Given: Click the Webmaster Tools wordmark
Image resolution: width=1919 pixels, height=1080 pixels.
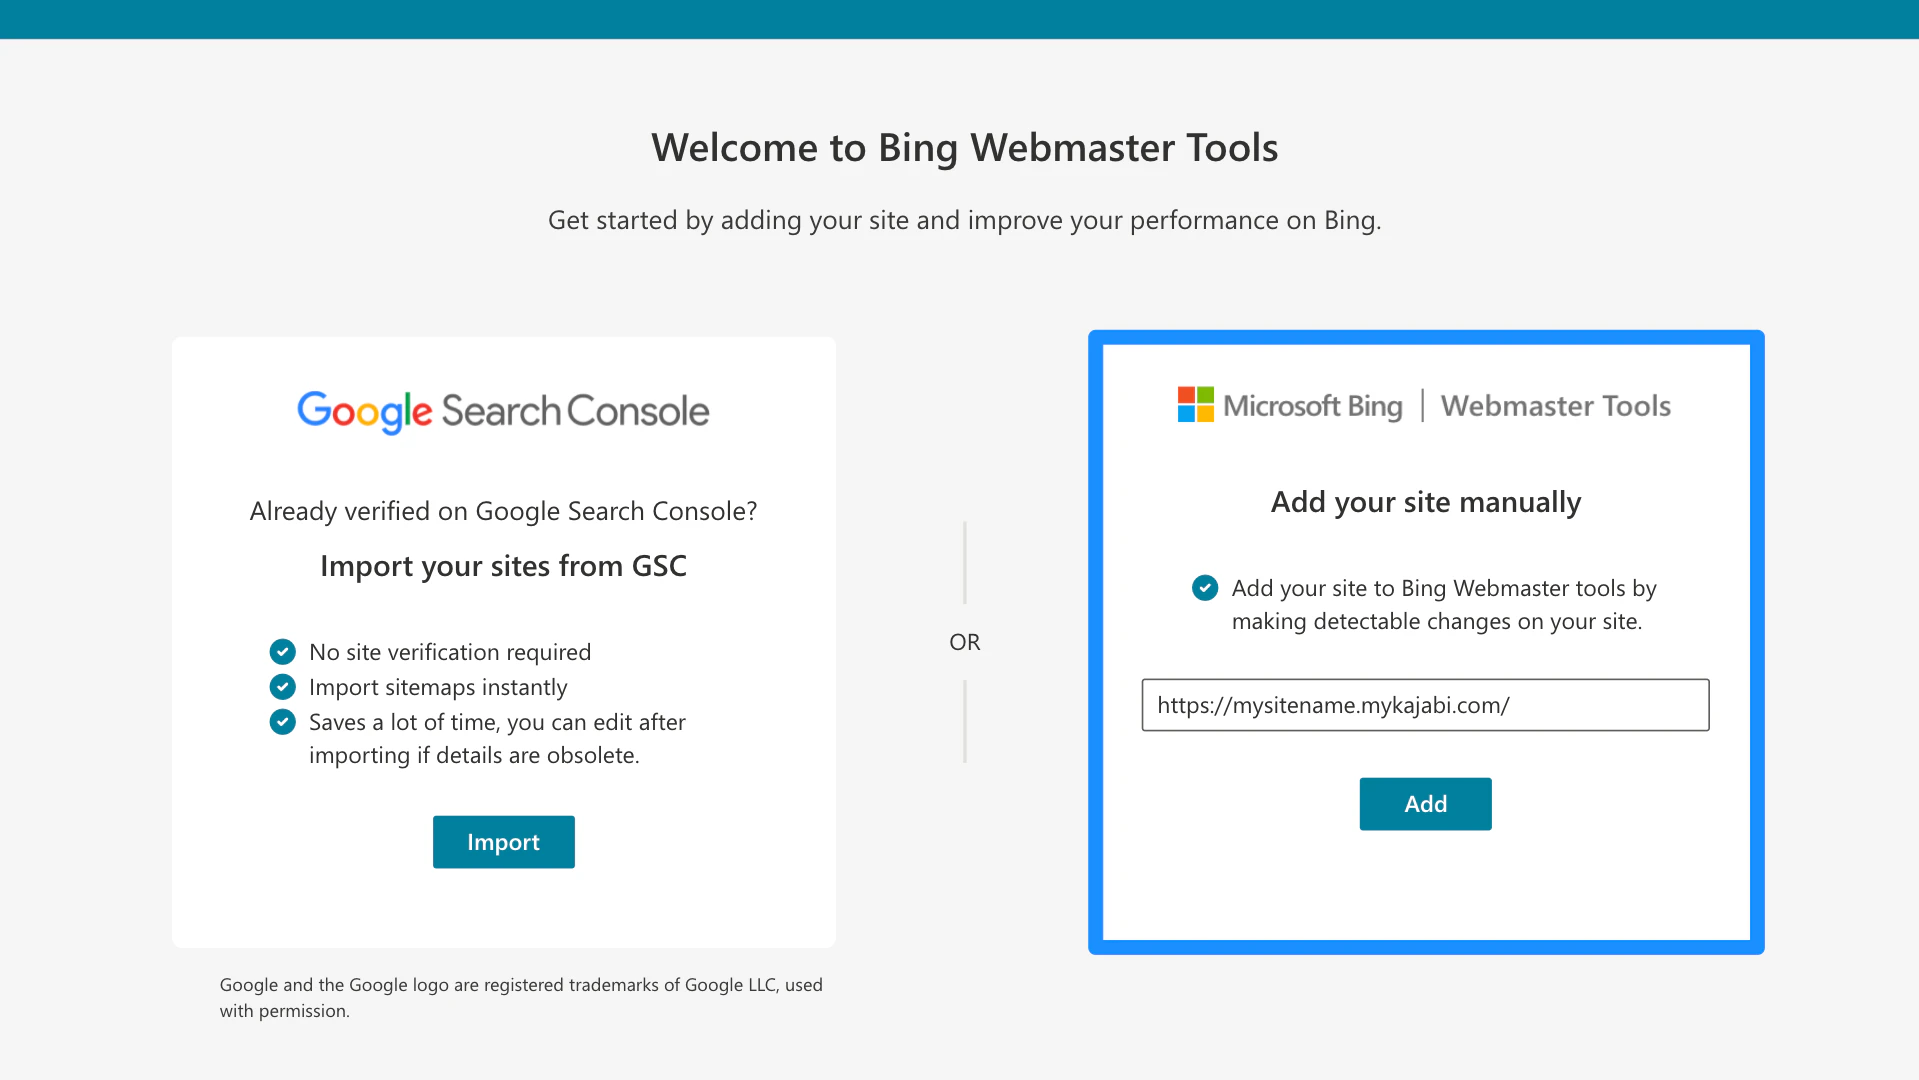Looking at the screenshot, I should click(1556, 405).
